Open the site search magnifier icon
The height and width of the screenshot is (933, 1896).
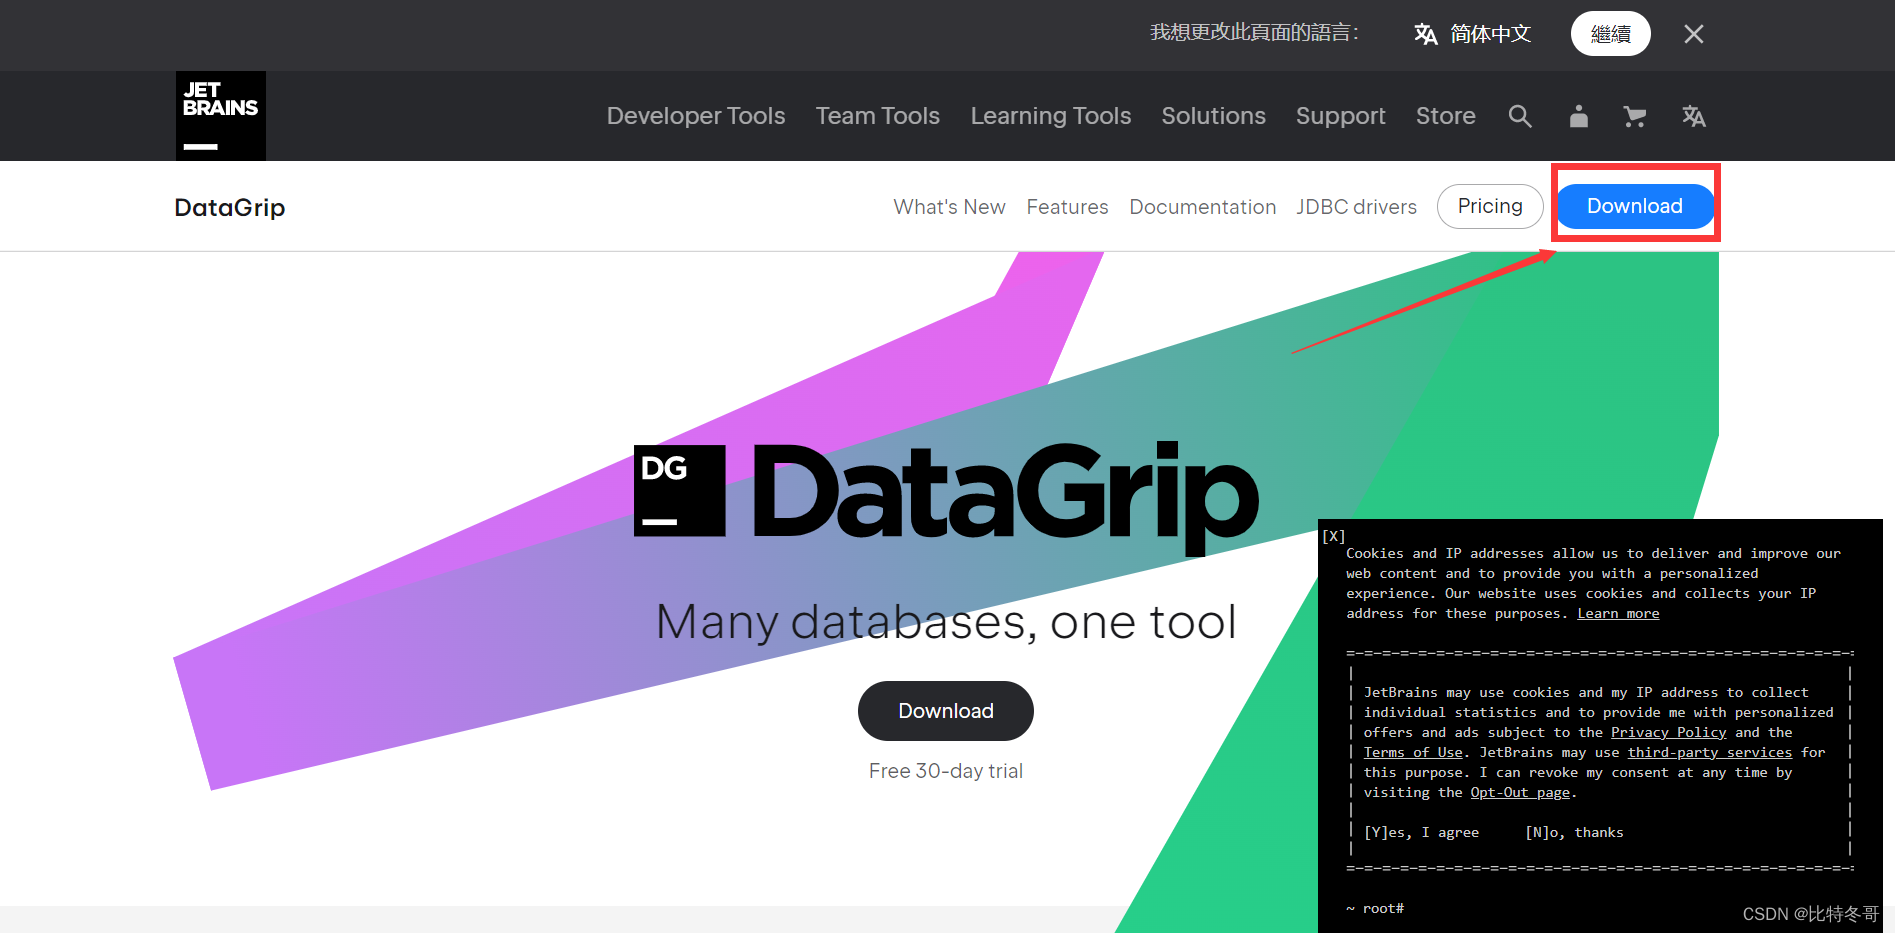(1520, 116)
